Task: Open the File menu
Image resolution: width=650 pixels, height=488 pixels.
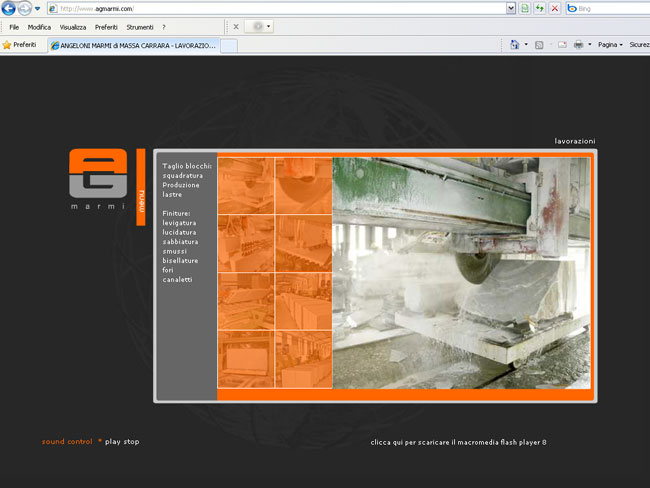Action: click(x=14, y=27)
